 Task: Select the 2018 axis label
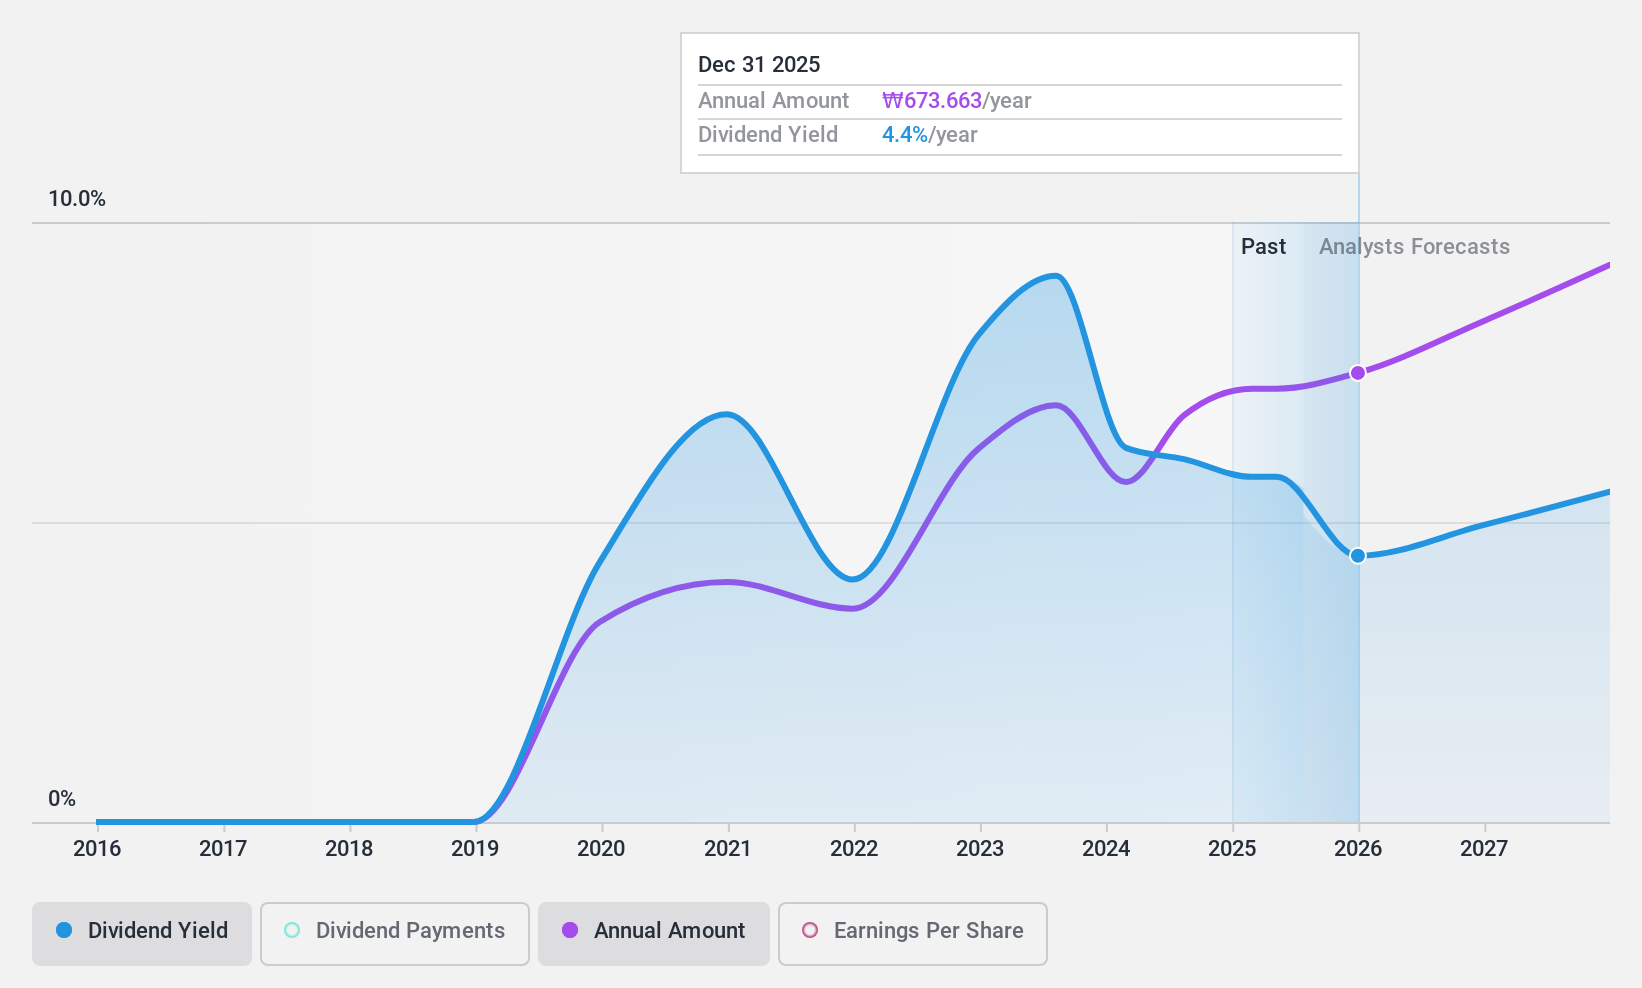[x=349, y=849]
